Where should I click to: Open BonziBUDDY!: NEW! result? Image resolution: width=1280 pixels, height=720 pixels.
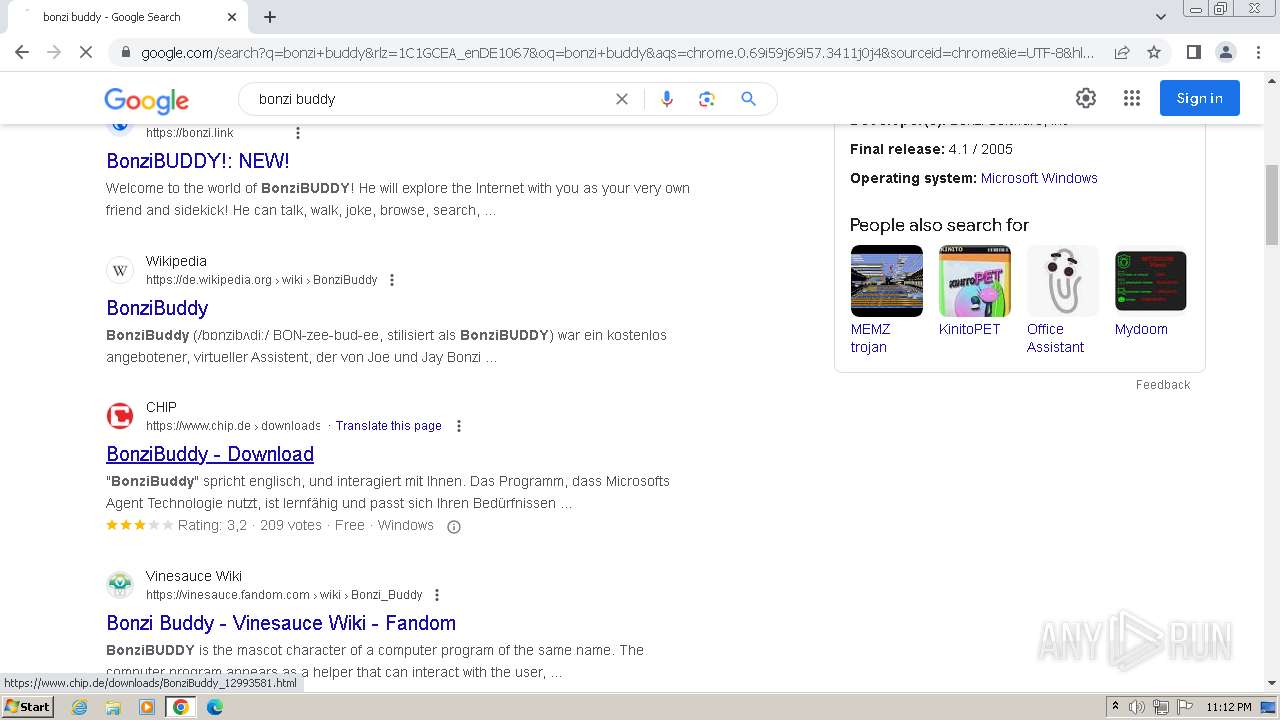tap(198, 161)
